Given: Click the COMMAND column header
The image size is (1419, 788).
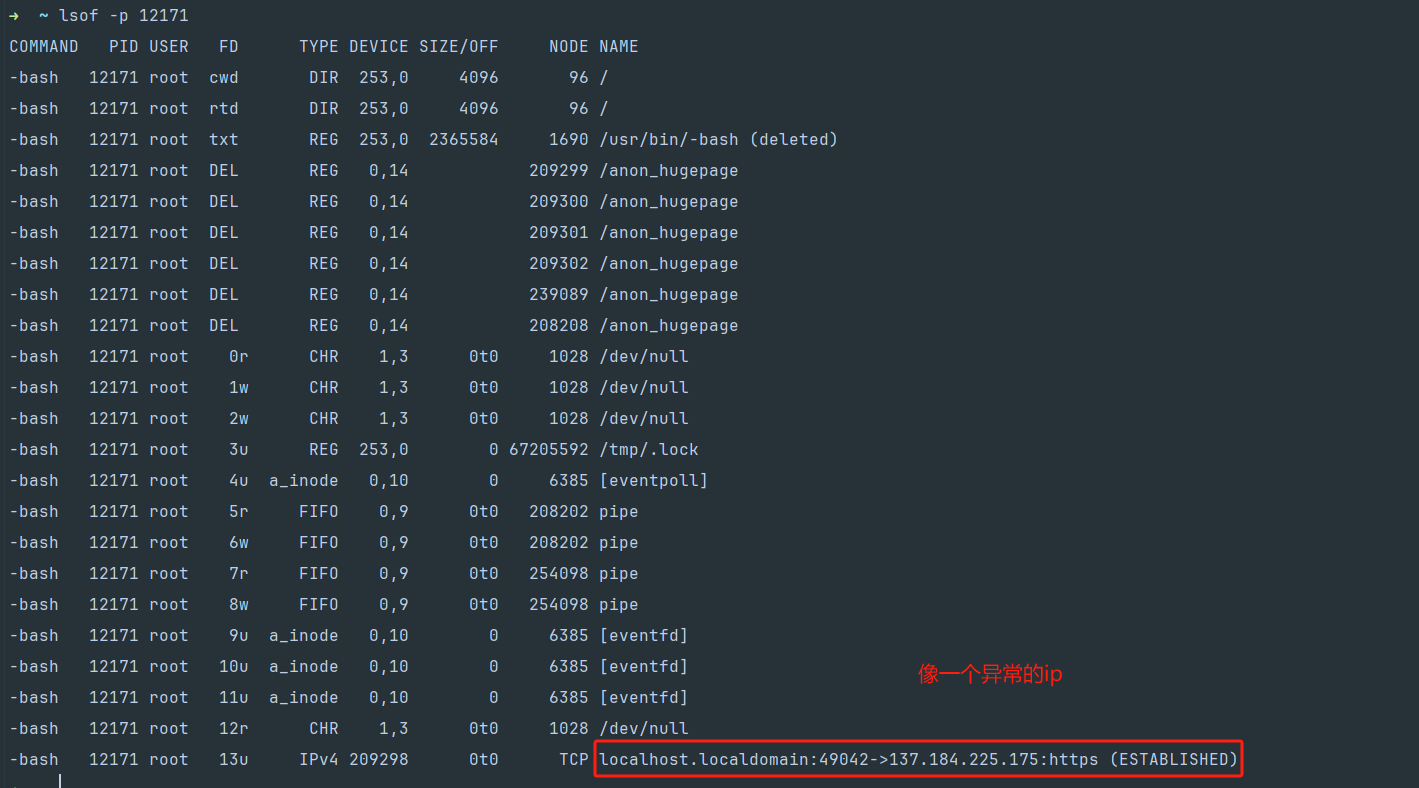Looking at the screenshot, I should click(x=44, y=47).
